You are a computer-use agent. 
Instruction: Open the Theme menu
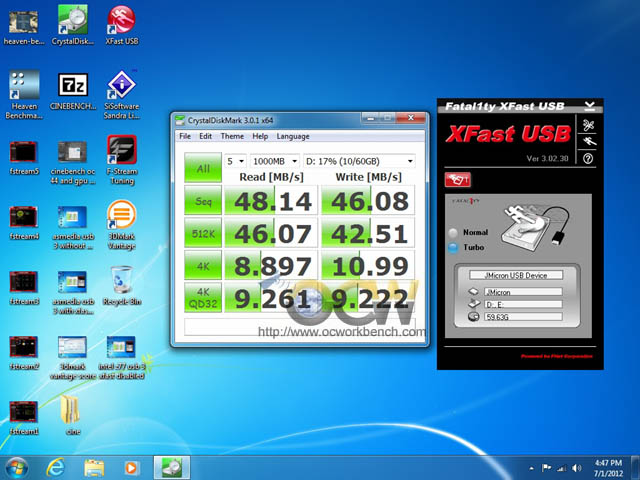[x=232, y=136]
